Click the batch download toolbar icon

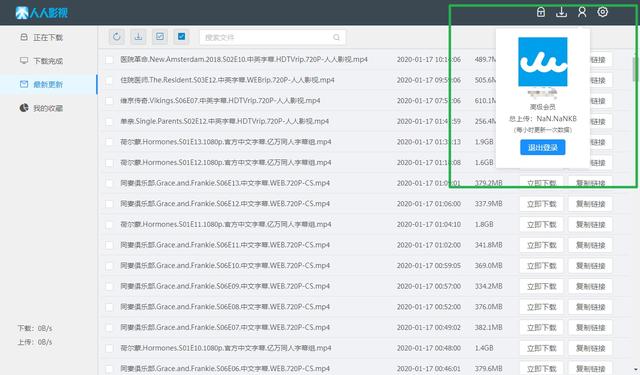pyautogui.click(x=138, y=37)
